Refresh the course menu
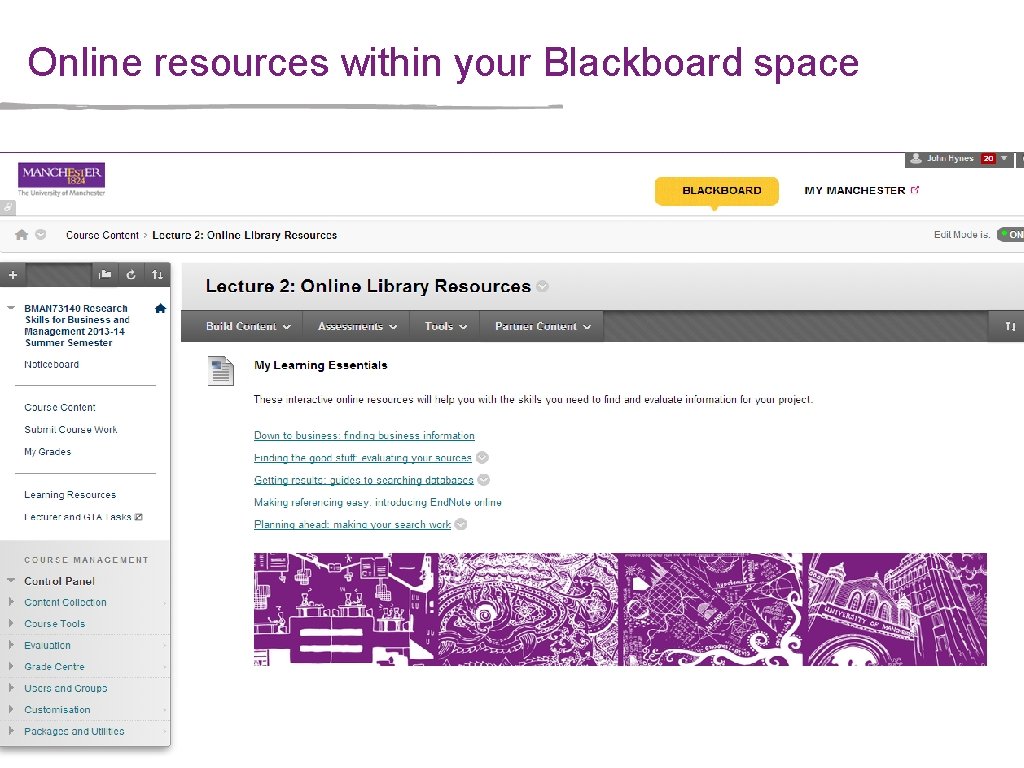Screen dimensions: 1024x768 [x=131, y=275]
